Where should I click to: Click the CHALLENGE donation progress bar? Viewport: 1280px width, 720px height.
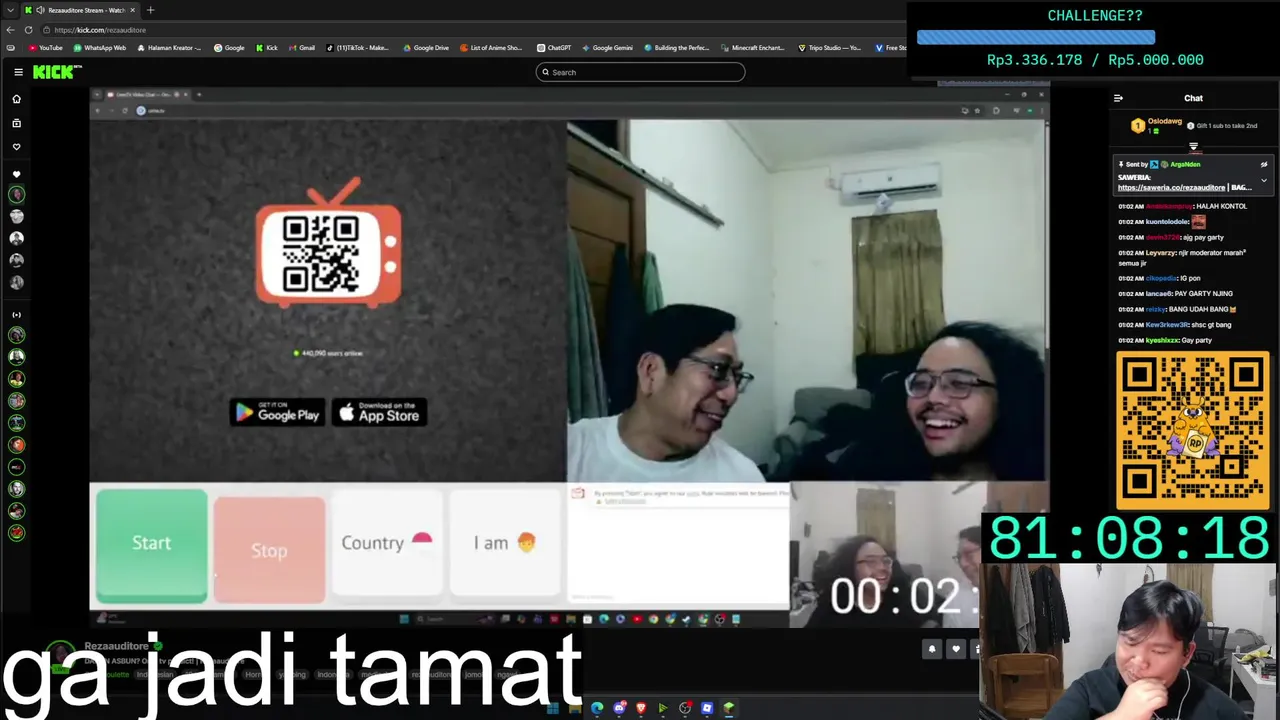1036,37
